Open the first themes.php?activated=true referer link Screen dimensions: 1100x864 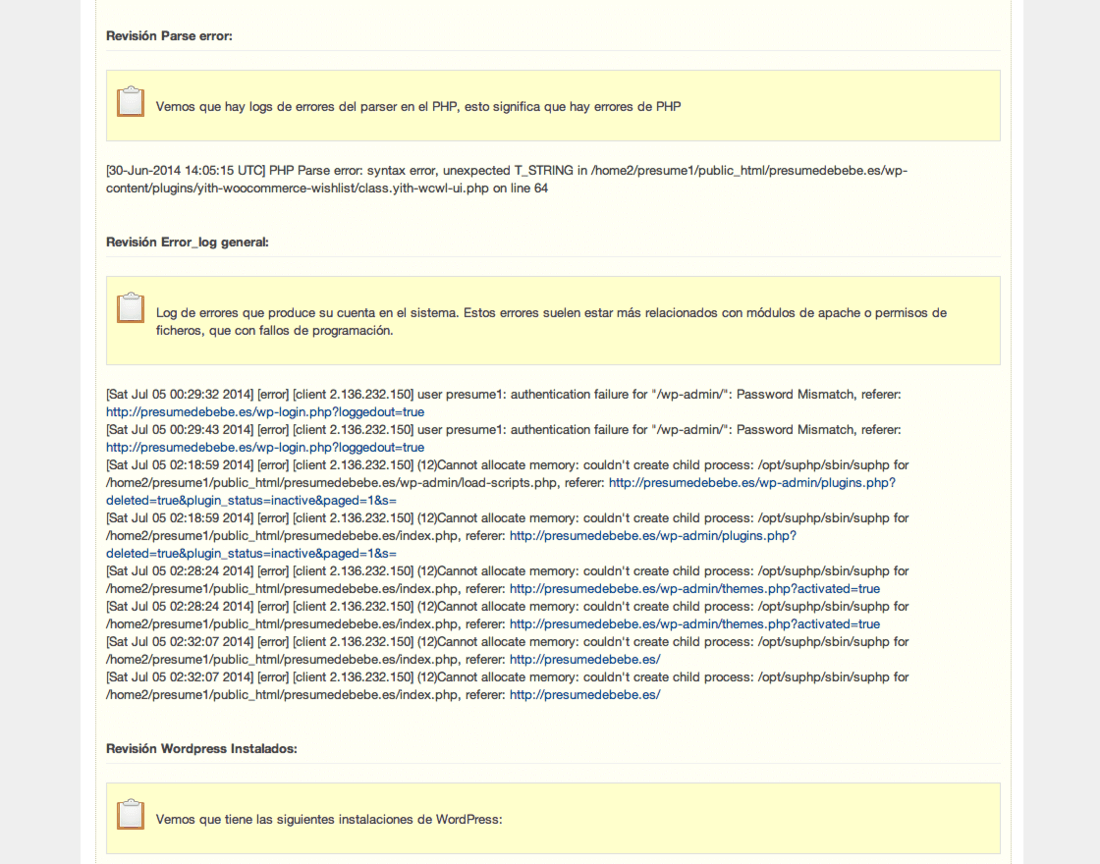pyautogui.click(x=695, y=589)
